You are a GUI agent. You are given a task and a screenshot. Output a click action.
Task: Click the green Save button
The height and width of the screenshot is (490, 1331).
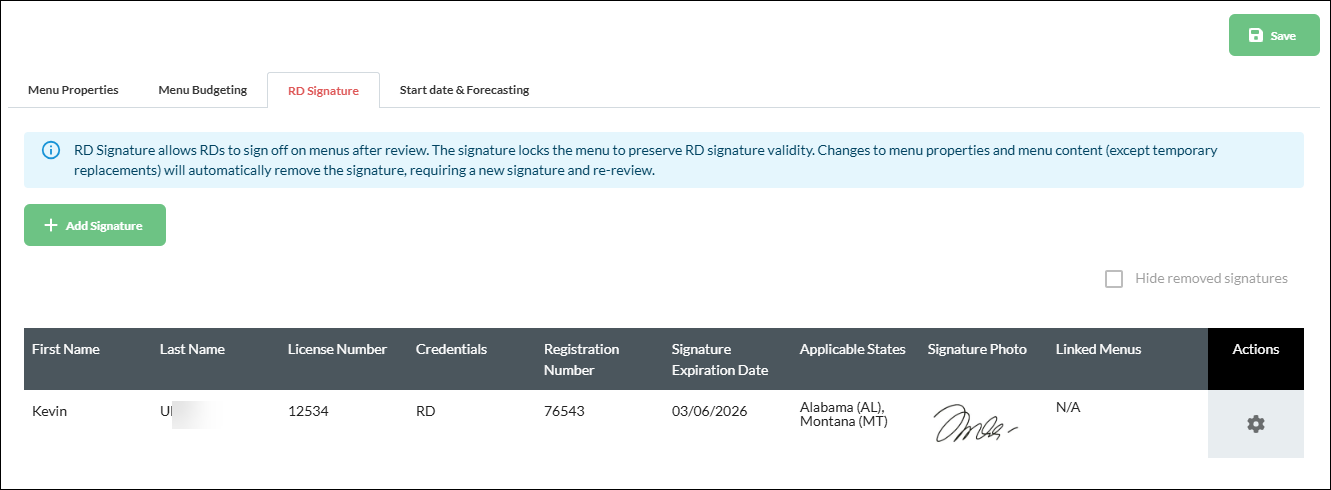1274,36
